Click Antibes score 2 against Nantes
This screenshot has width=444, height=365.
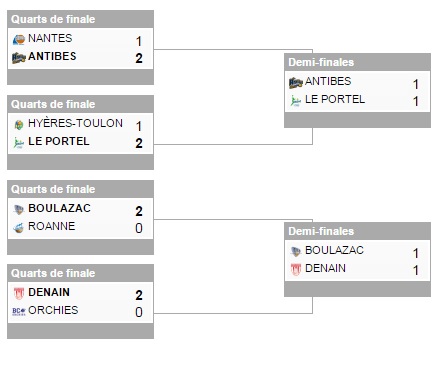pos(139,58)
